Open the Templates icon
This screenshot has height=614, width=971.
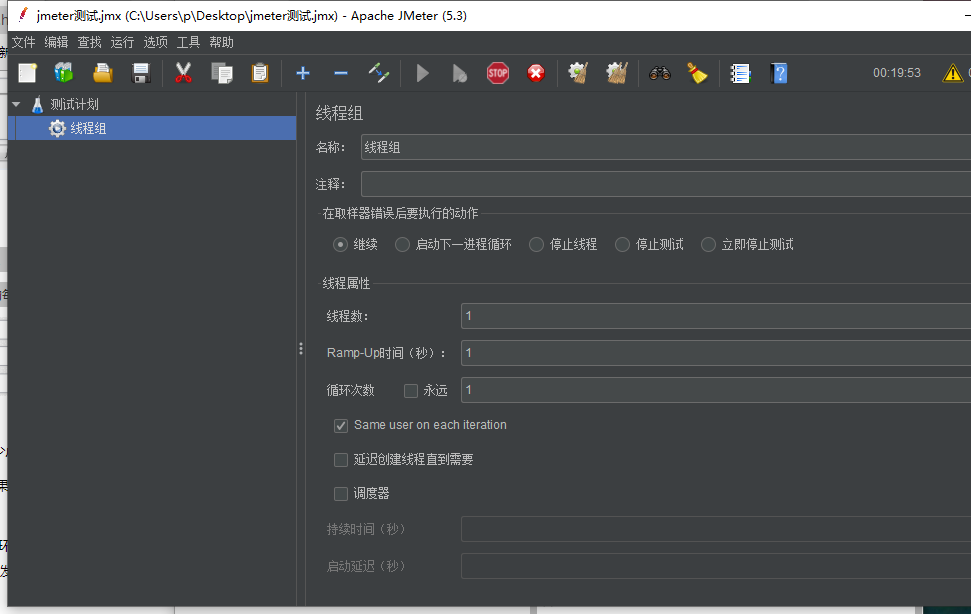64,73
